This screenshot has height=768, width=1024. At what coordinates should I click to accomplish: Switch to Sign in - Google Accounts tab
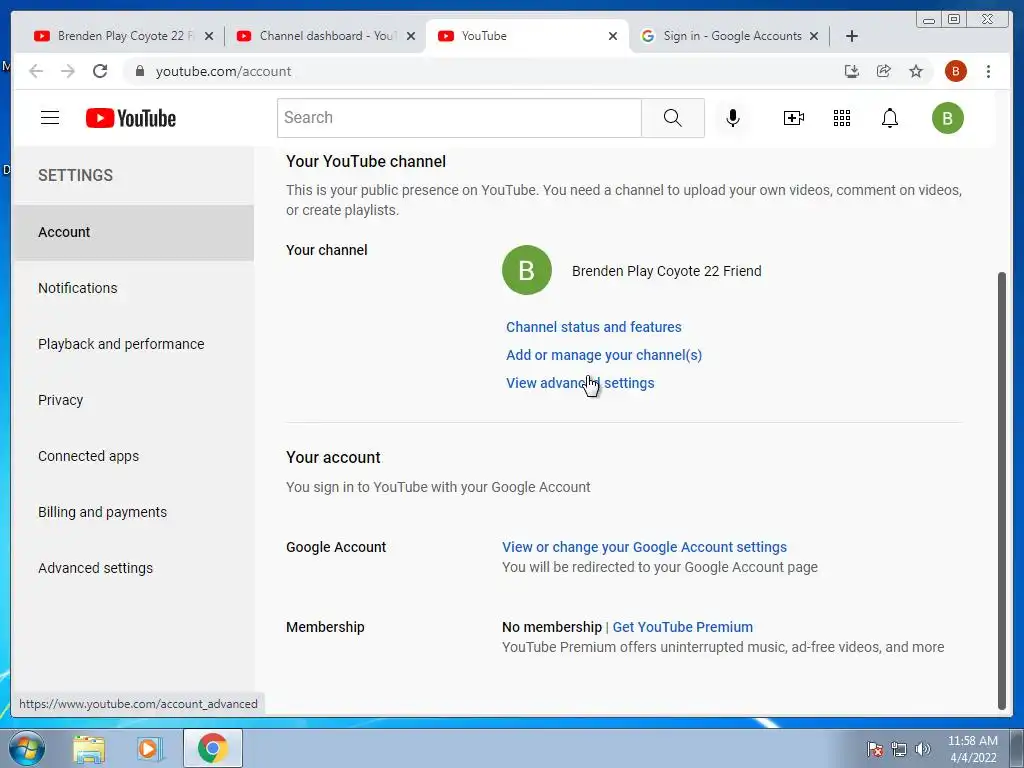[729, 36]
